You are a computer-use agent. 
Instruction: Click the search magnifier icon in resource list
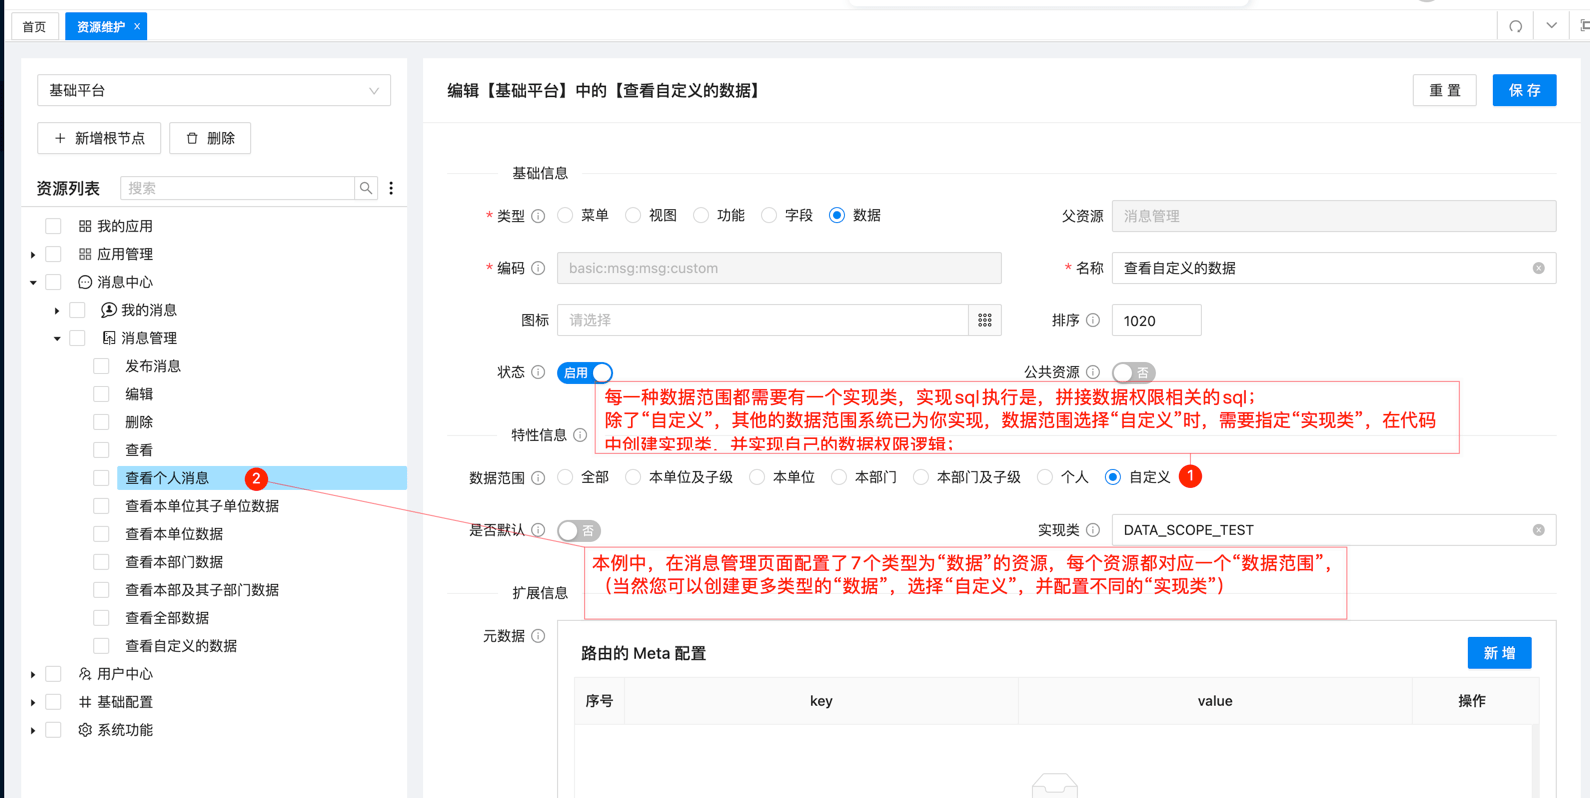click(x=366, y=188)
